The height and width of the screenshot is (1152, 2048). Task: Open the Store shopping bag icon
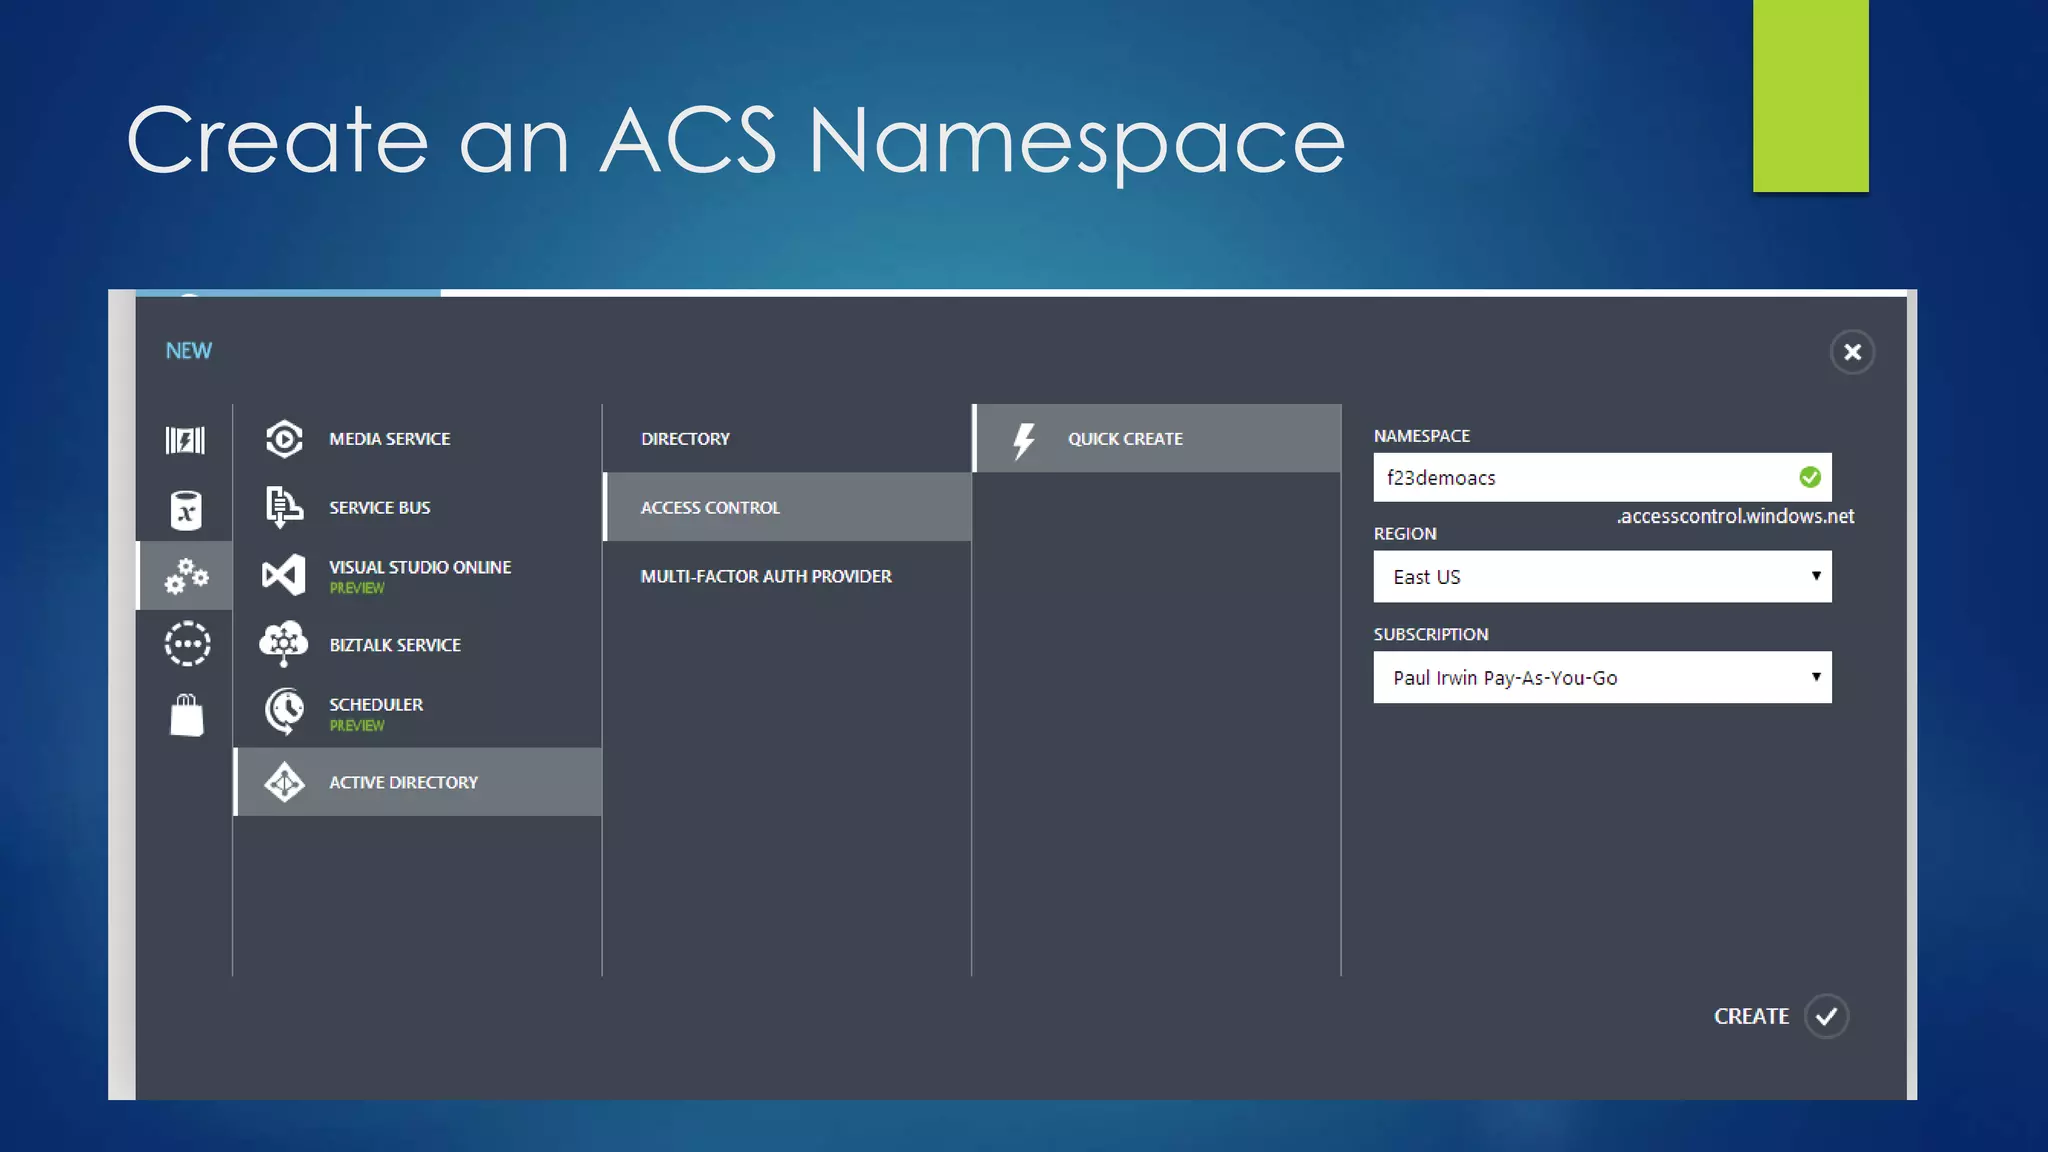coord(187,715)
